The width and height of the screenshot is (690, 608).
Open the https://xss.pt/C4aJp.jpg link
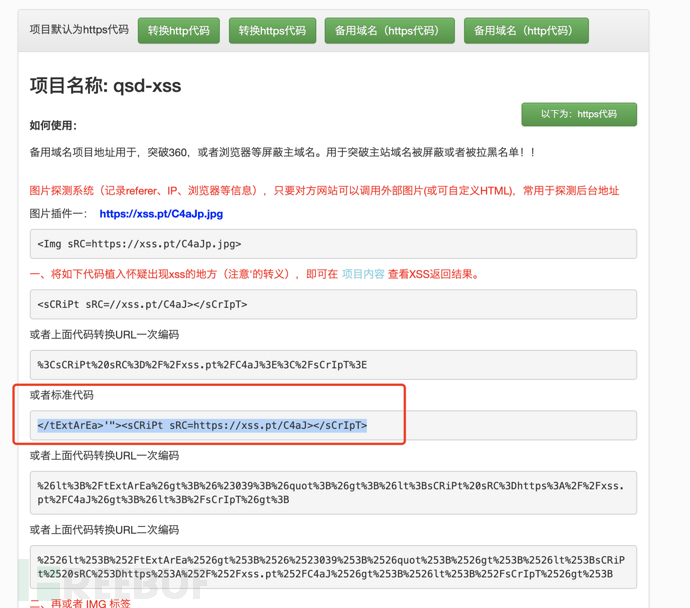[161, 214]
